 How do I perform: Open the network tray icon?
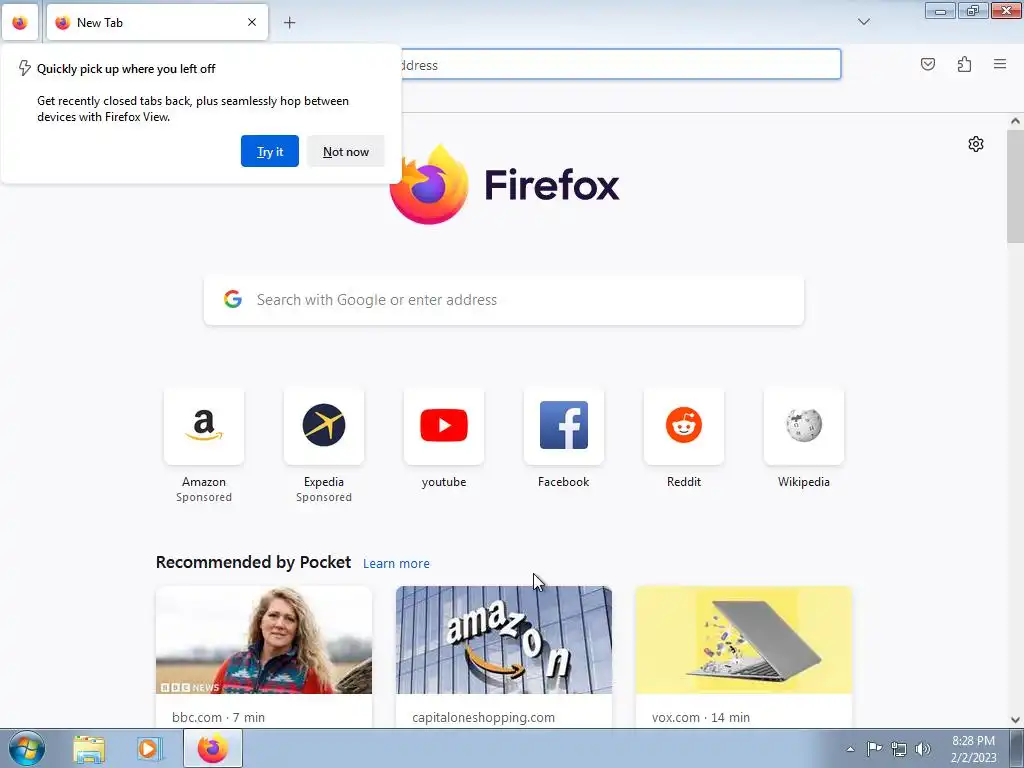coord(899,749)
